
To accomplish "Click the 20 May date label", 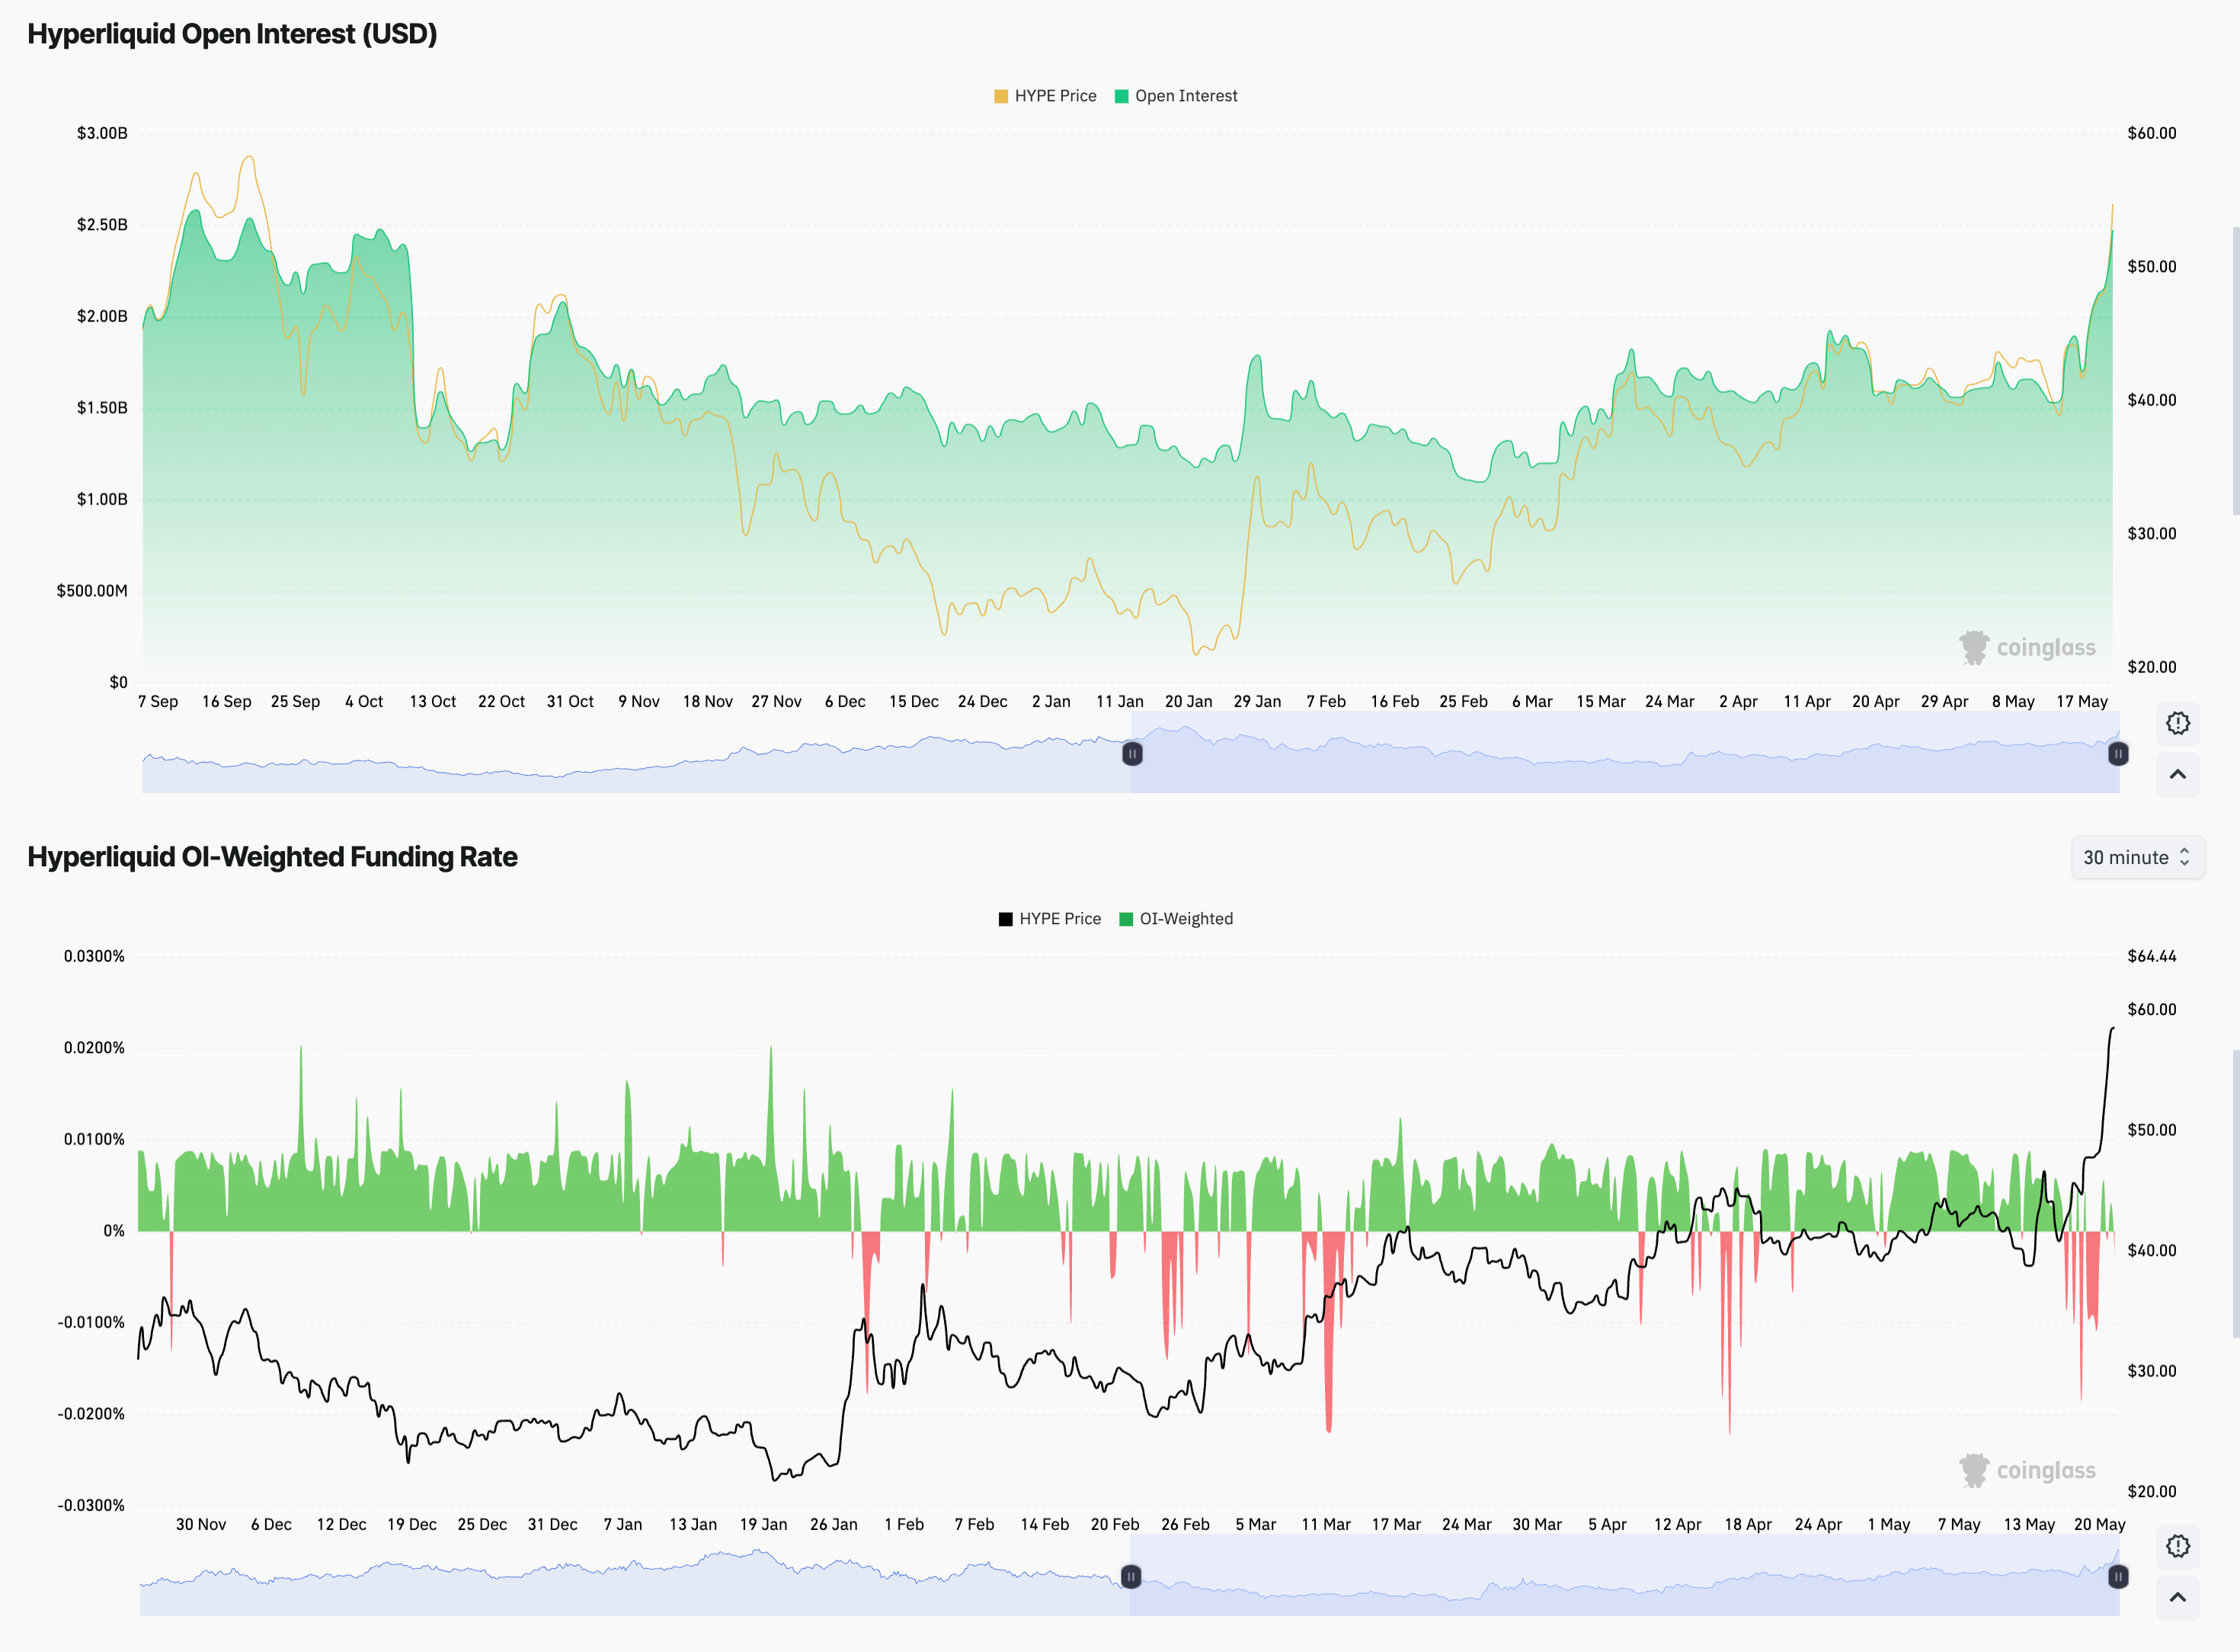I will coord(2100,1524).
